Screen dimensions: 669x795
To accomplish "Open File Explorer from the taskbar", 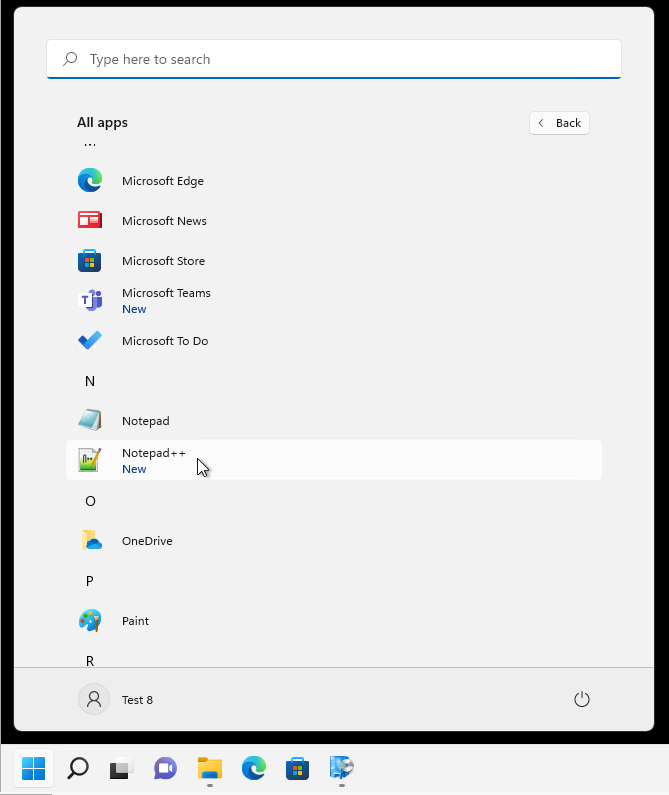I will (209, 768).
